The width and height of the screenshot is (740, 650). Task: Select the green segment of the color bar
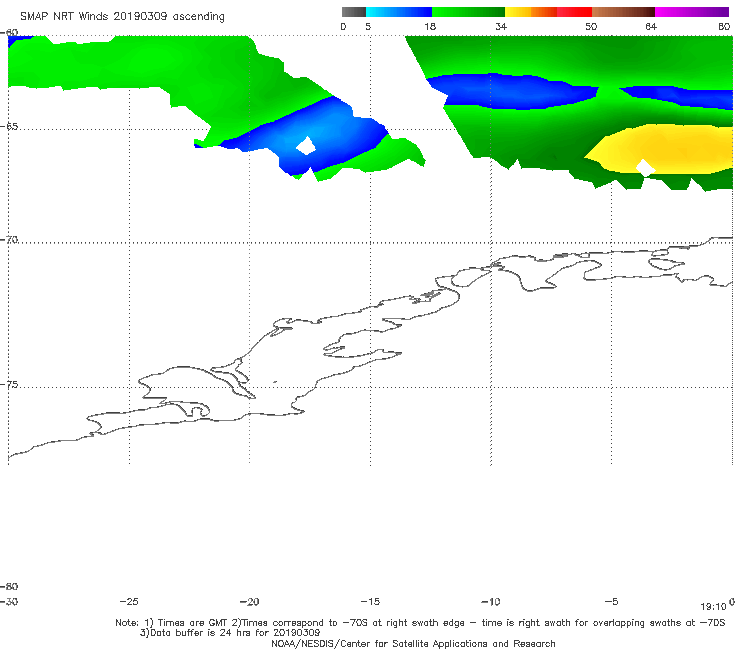468,12
